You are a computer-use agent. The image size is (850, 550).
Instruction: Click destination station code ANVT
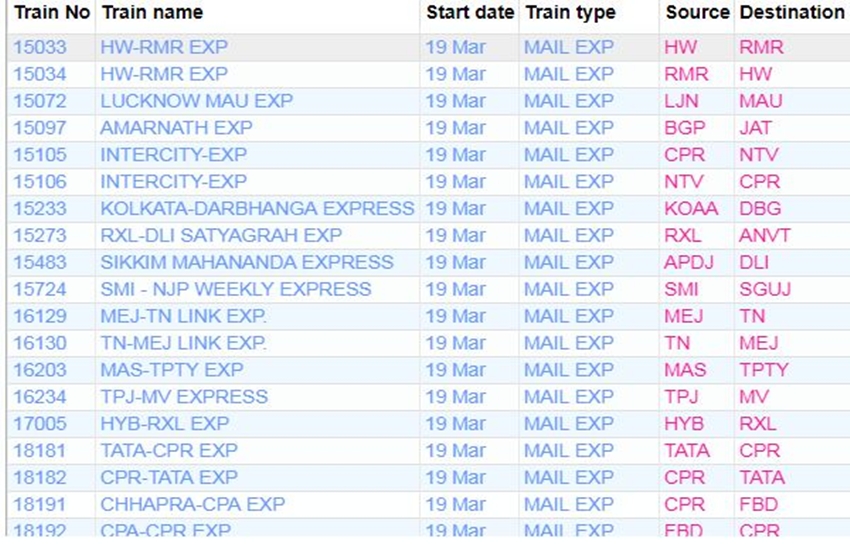(765, 235)
